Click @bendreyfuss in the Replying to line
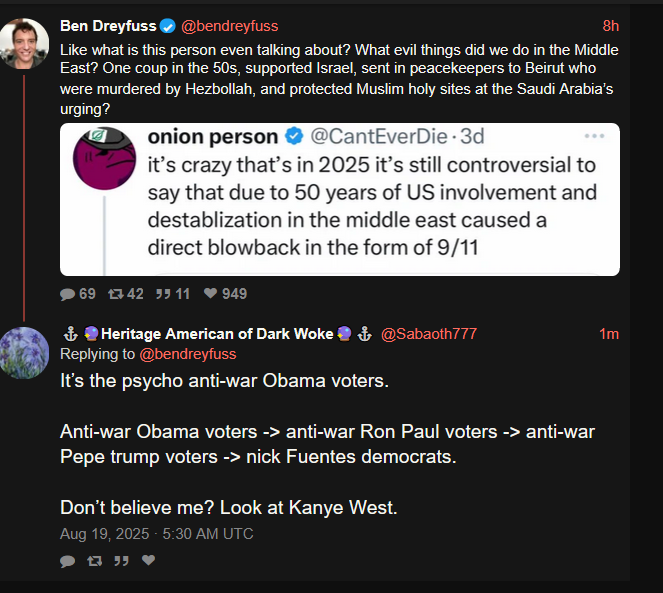 (190, 354)
